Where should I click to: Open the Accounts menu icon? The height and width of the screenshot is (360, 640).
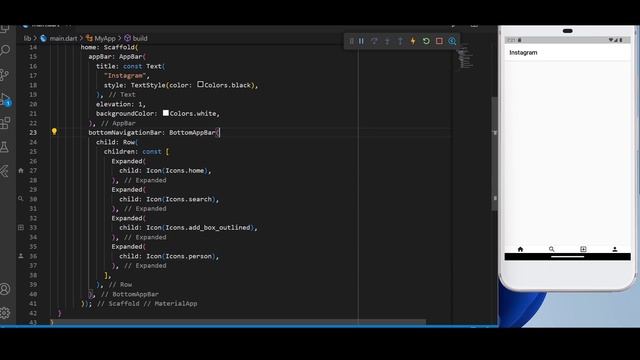[5, 289]
